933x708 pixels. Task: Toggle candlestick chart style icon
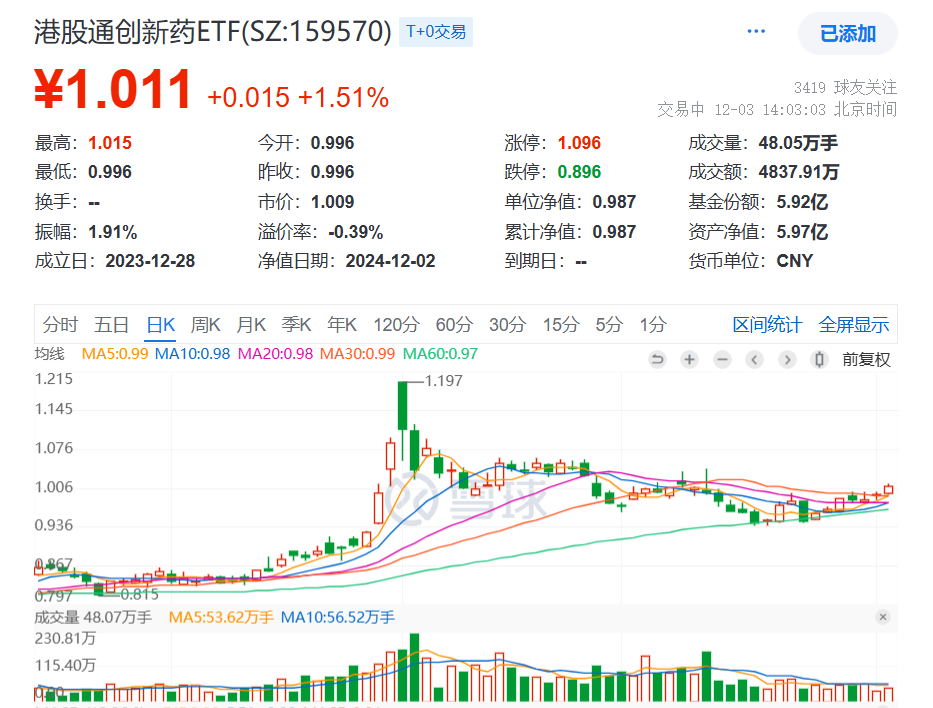click(820, 360)
